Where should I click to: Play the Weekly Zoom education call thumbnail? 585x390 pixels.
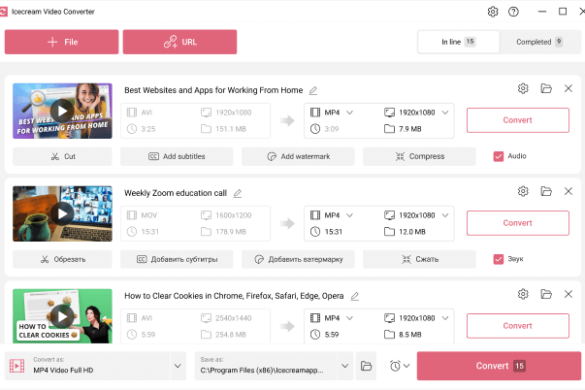click(62, 214)
